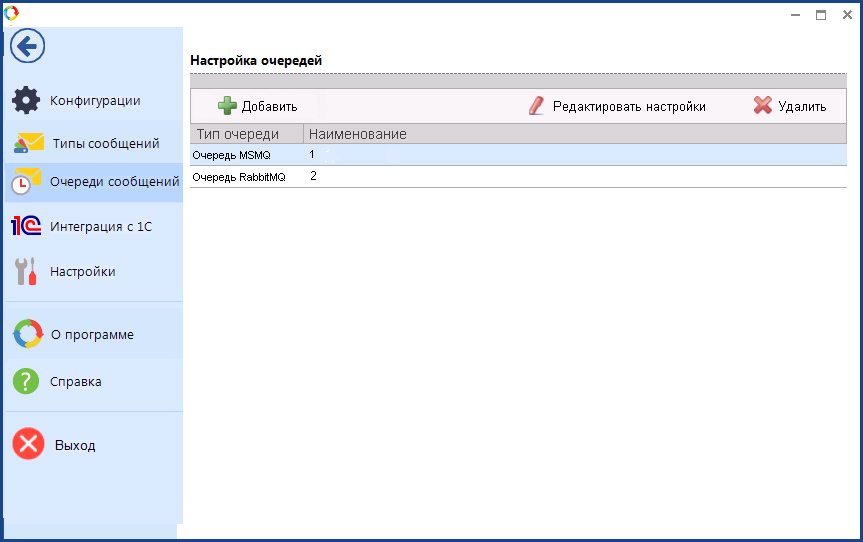
Task: Open the Конфигурации section
Action: click(x=95, y=101)
